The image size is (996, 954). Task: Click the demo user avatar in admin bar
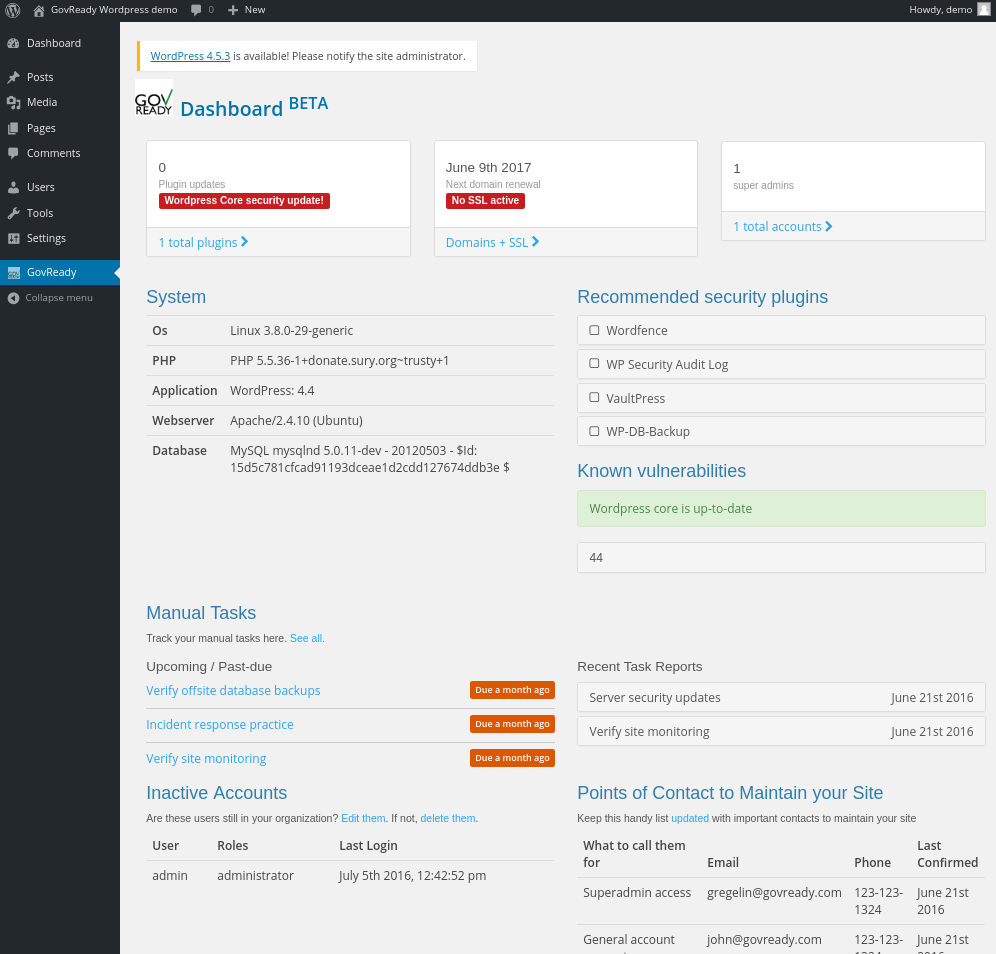(984, 10)
